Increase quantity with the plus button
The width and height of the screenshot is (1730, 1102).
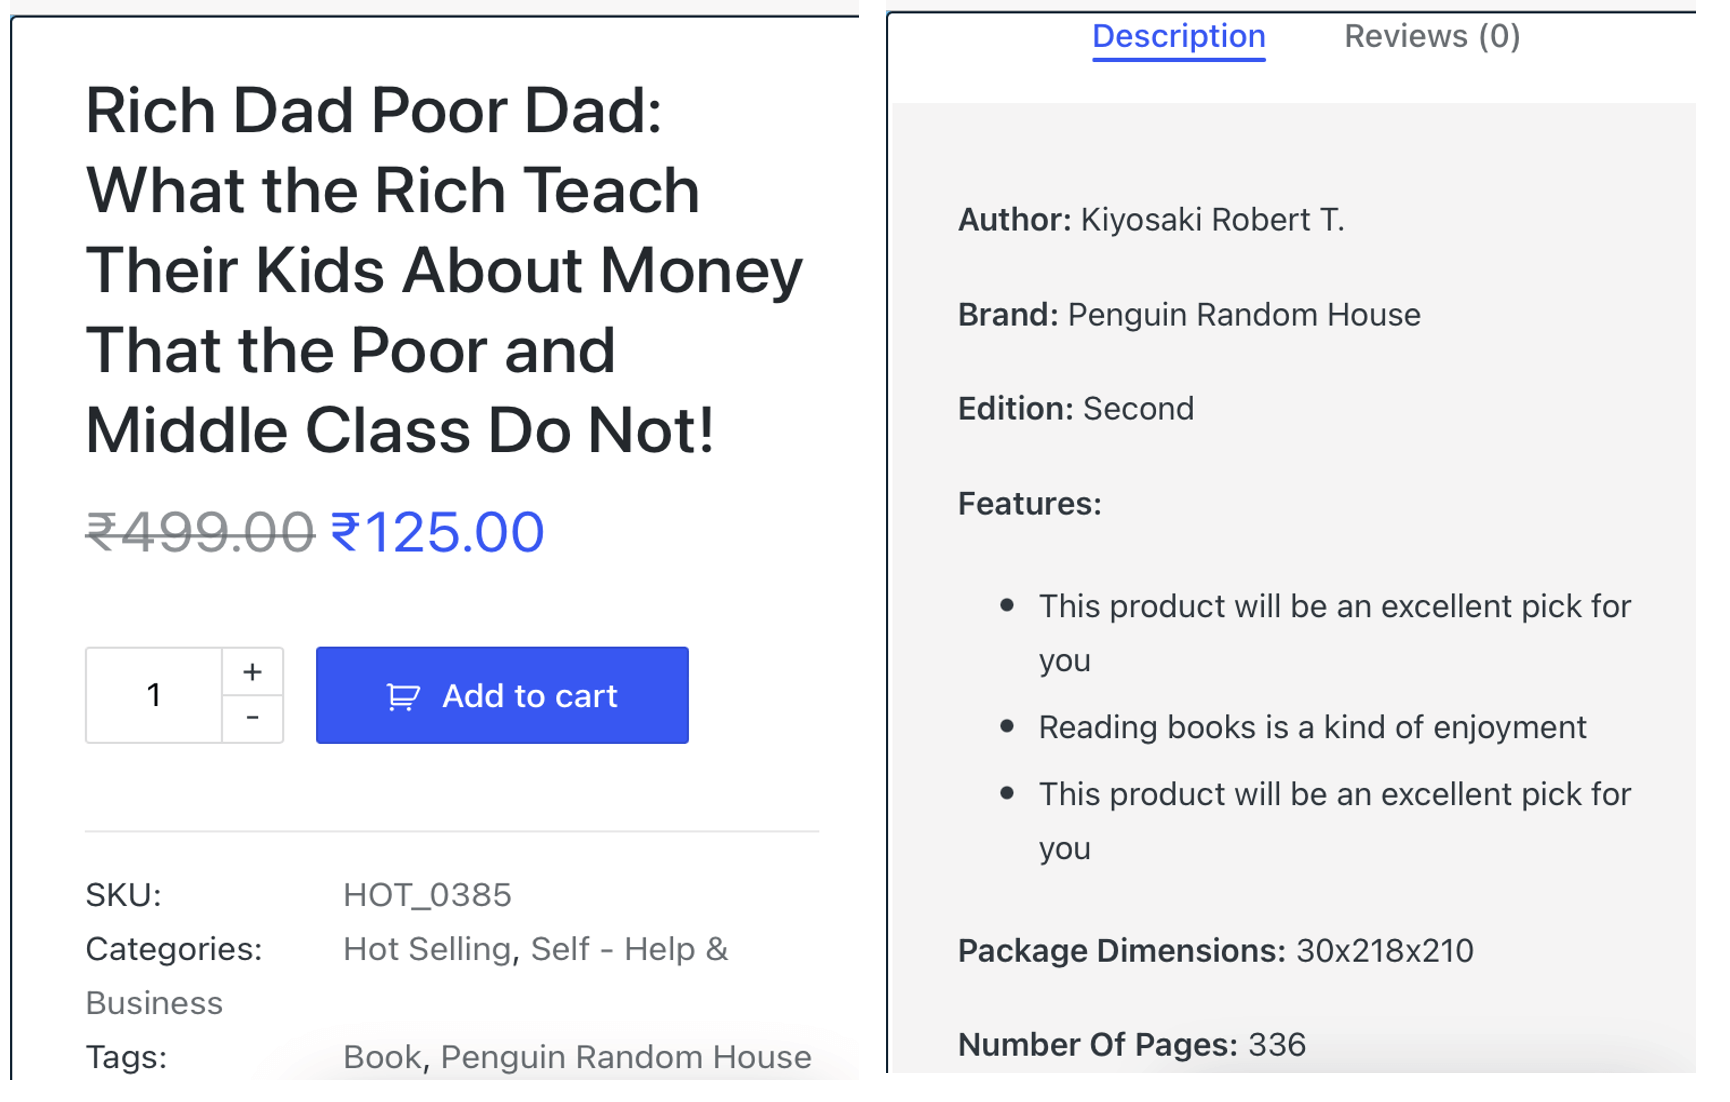point(252,672)
